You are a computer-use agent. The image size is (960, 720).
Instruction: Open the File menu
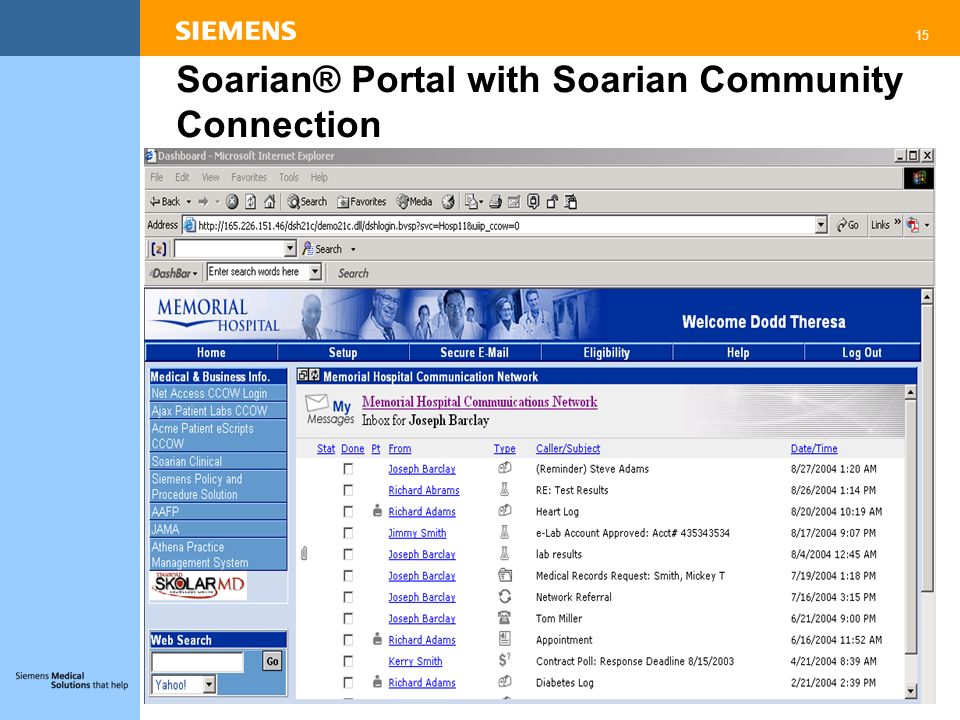157,178
